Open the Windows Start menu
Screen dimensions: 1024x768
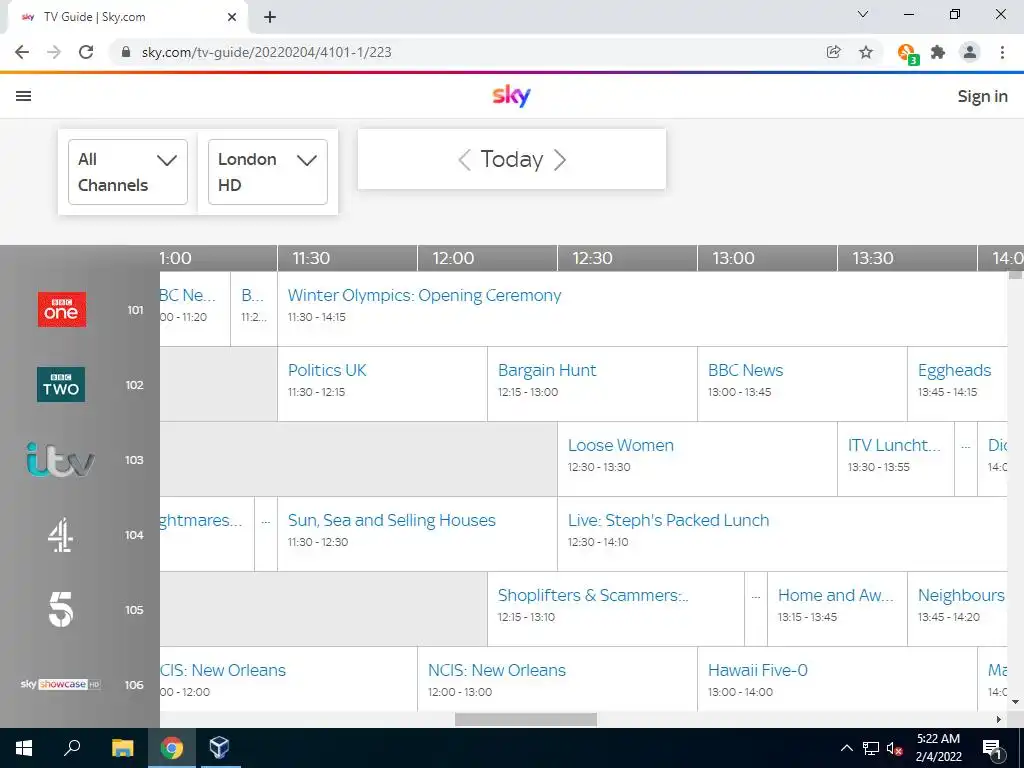[24, 748]
